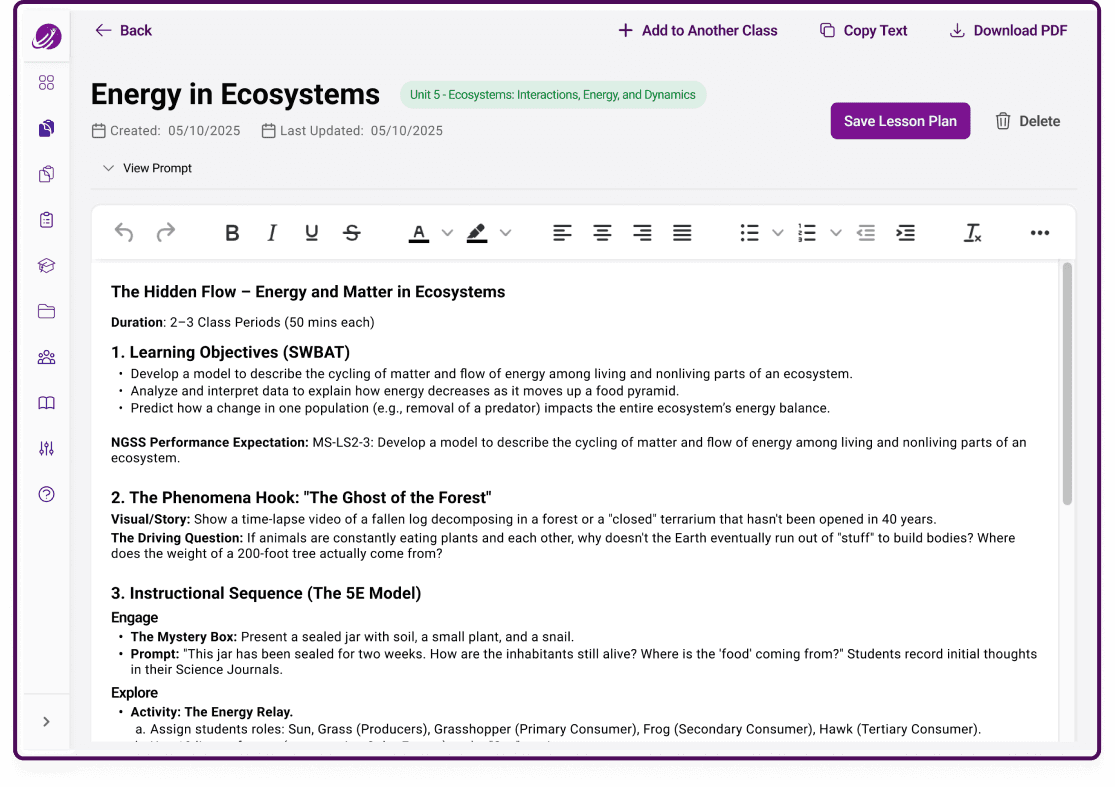Select the graduation cap icon in the sidebar
The height and width of the screenshot is (787, 1115).
[x=46, y=265]
